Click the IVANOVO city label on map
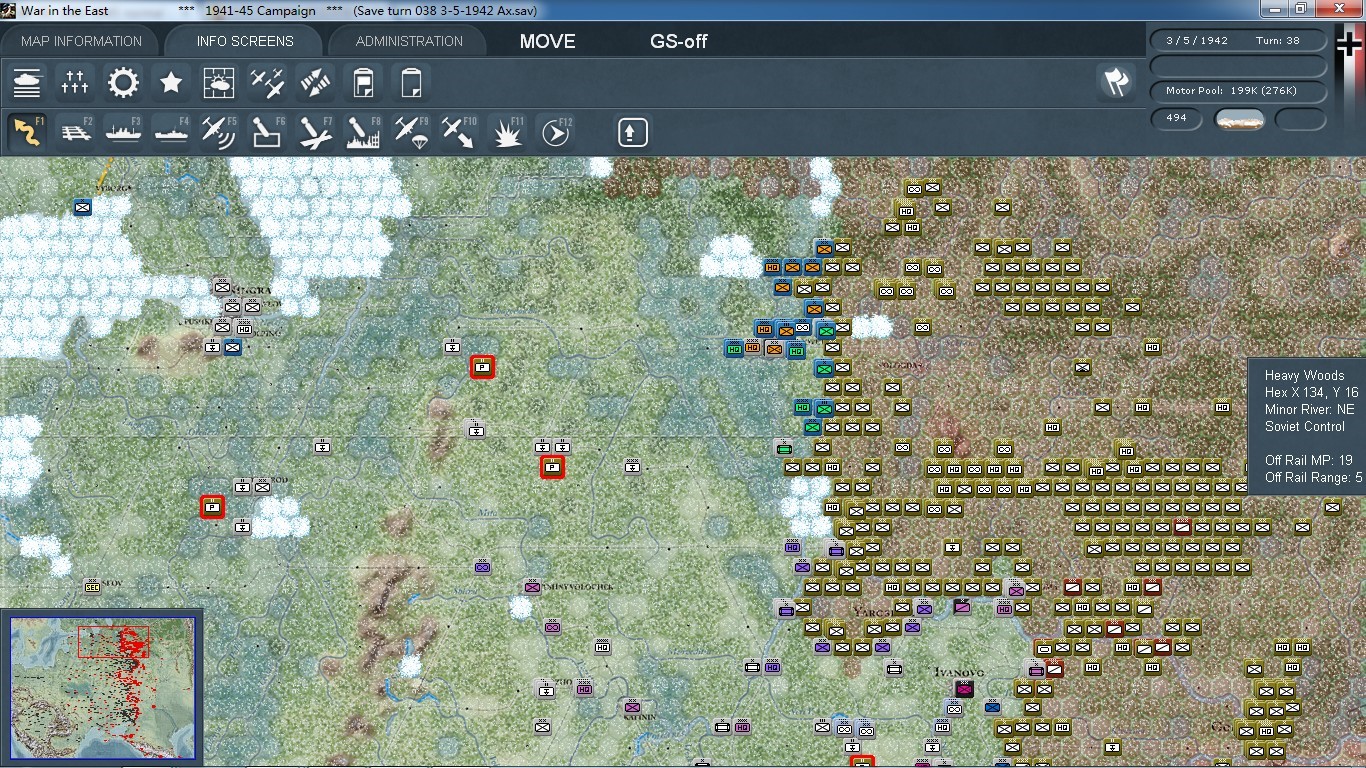 [958, 672]
